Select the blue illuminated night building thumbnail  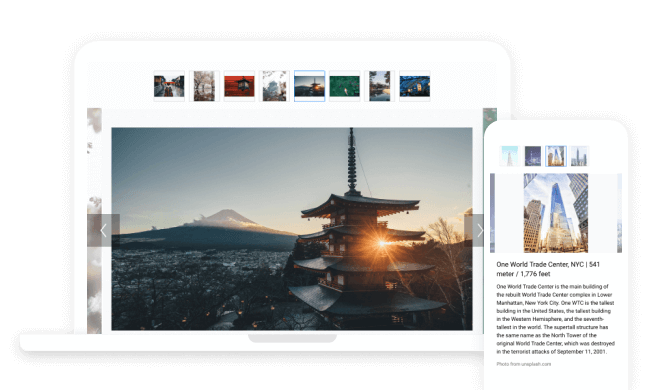(415, 86)
